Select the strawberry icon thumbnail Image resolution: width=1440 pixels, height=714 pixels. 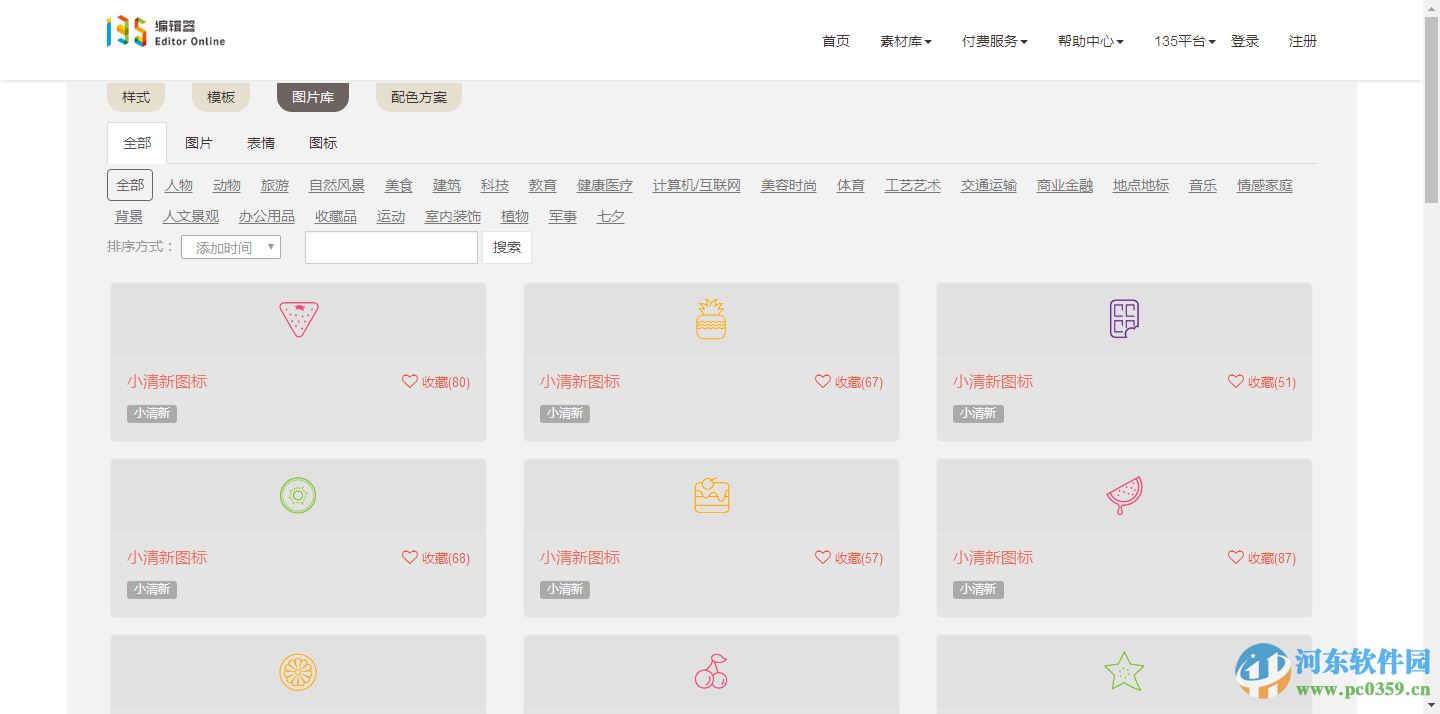tap(298, 318)
